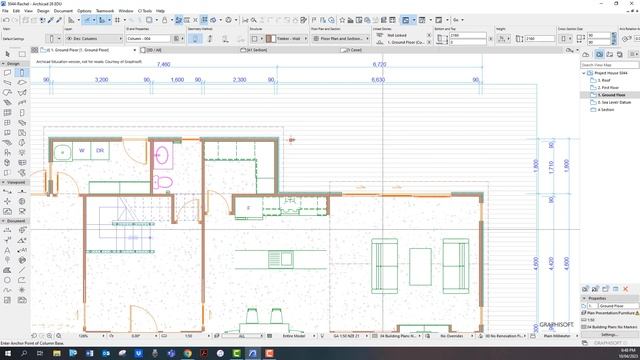This screenshot has height=360, width=640.
Task: Toggle the highlighted Trace reference button
Action: pos(179,20)
